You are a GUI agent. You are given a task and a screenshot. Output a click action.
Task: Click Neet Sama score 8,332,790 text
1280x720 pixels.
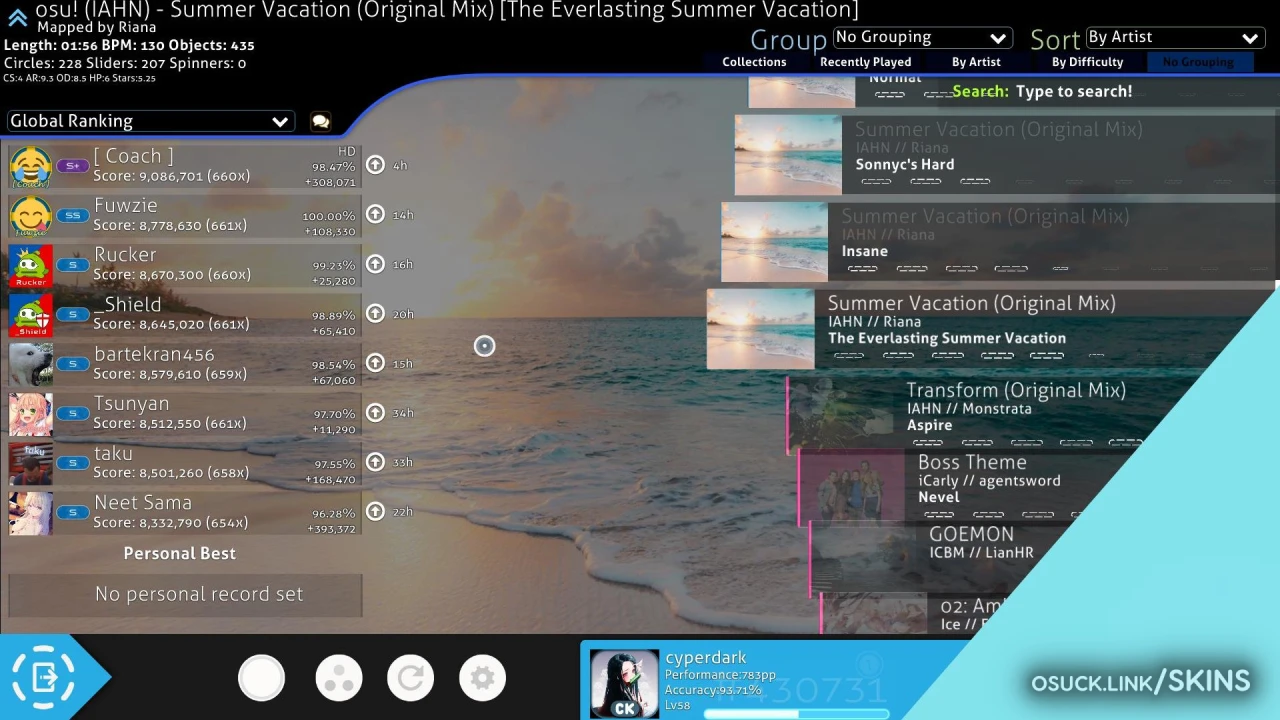pyautogui.click(x=171, y=523)
